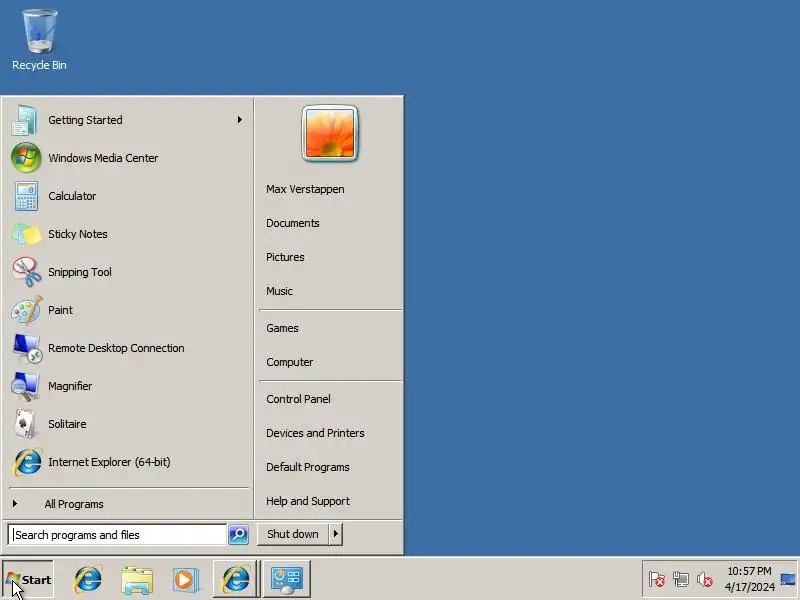This screenshot has height=600, width=800.
Task: Expand All Programs list arrow
Action: click(15, 504)
